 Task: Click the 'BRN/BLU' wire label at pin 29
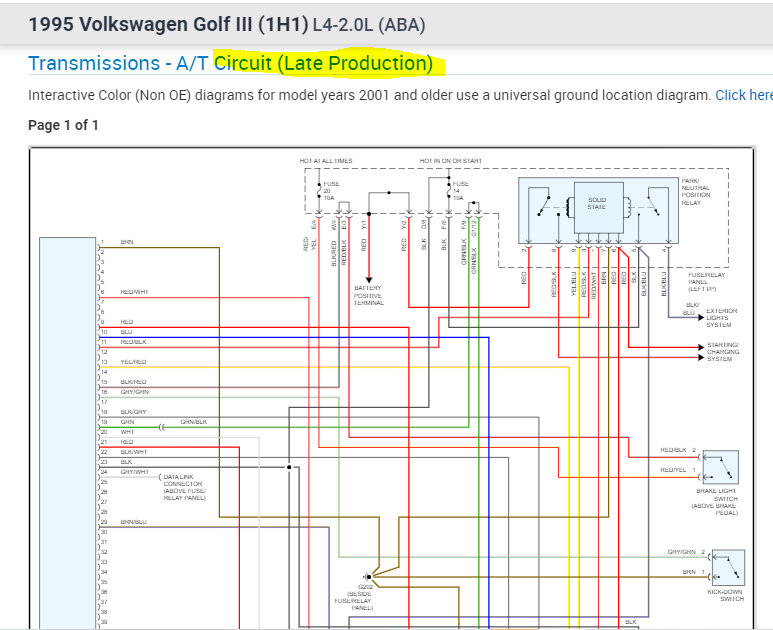click(x=133, y=522)
